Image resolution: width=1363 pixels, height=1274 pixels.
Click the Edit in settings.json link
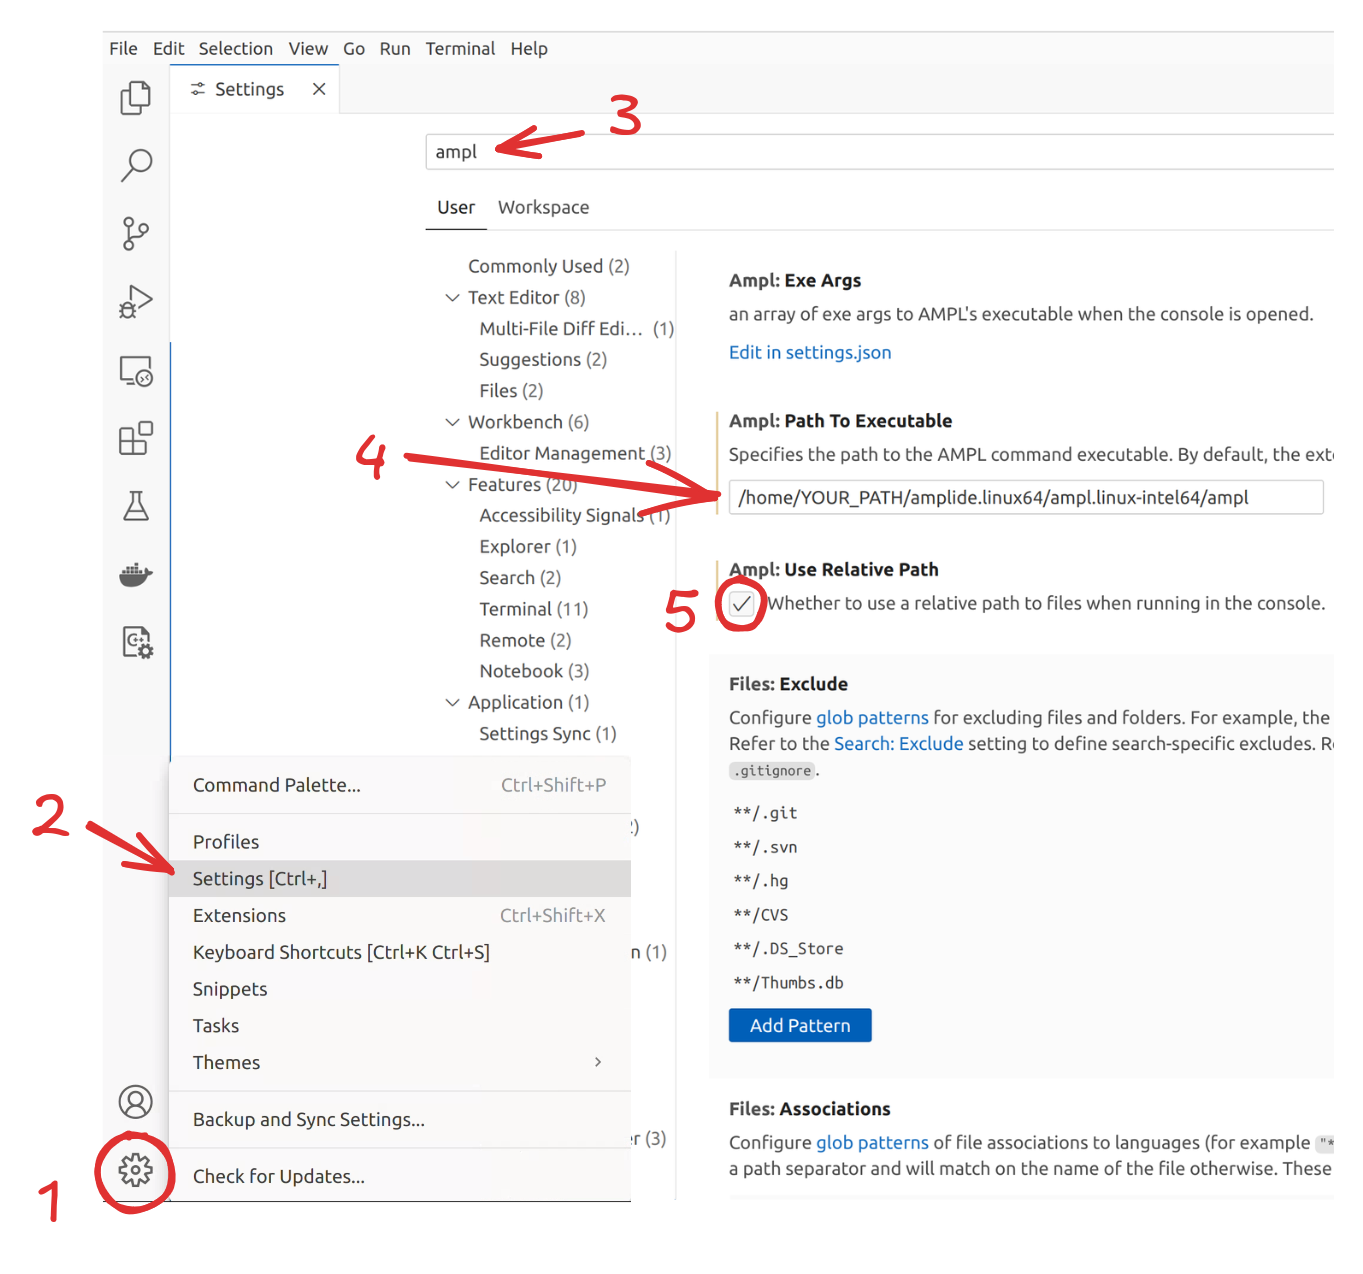point(810,353)
